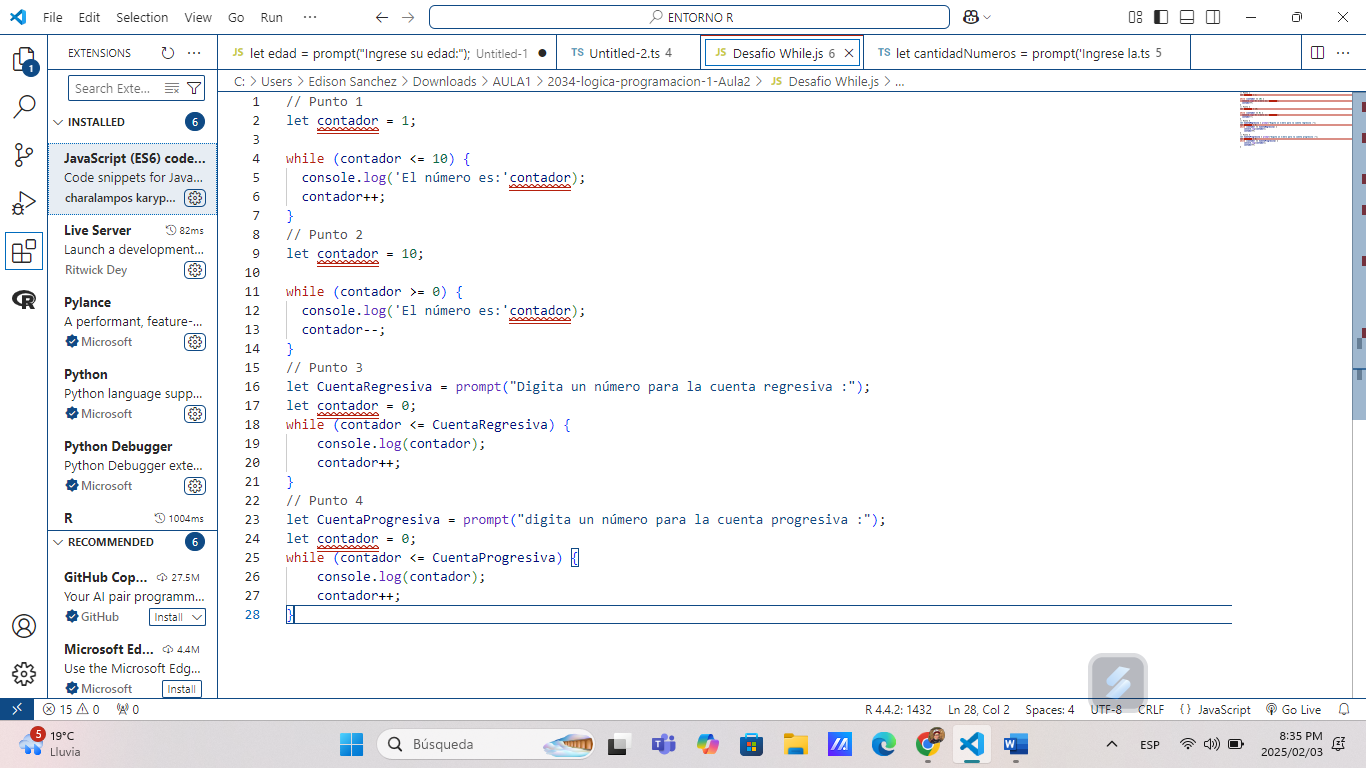Click the AULA1 breadcrumb segment
Image resolution: width=1366 pixels, height=768 pixels.
click(512, 81)
